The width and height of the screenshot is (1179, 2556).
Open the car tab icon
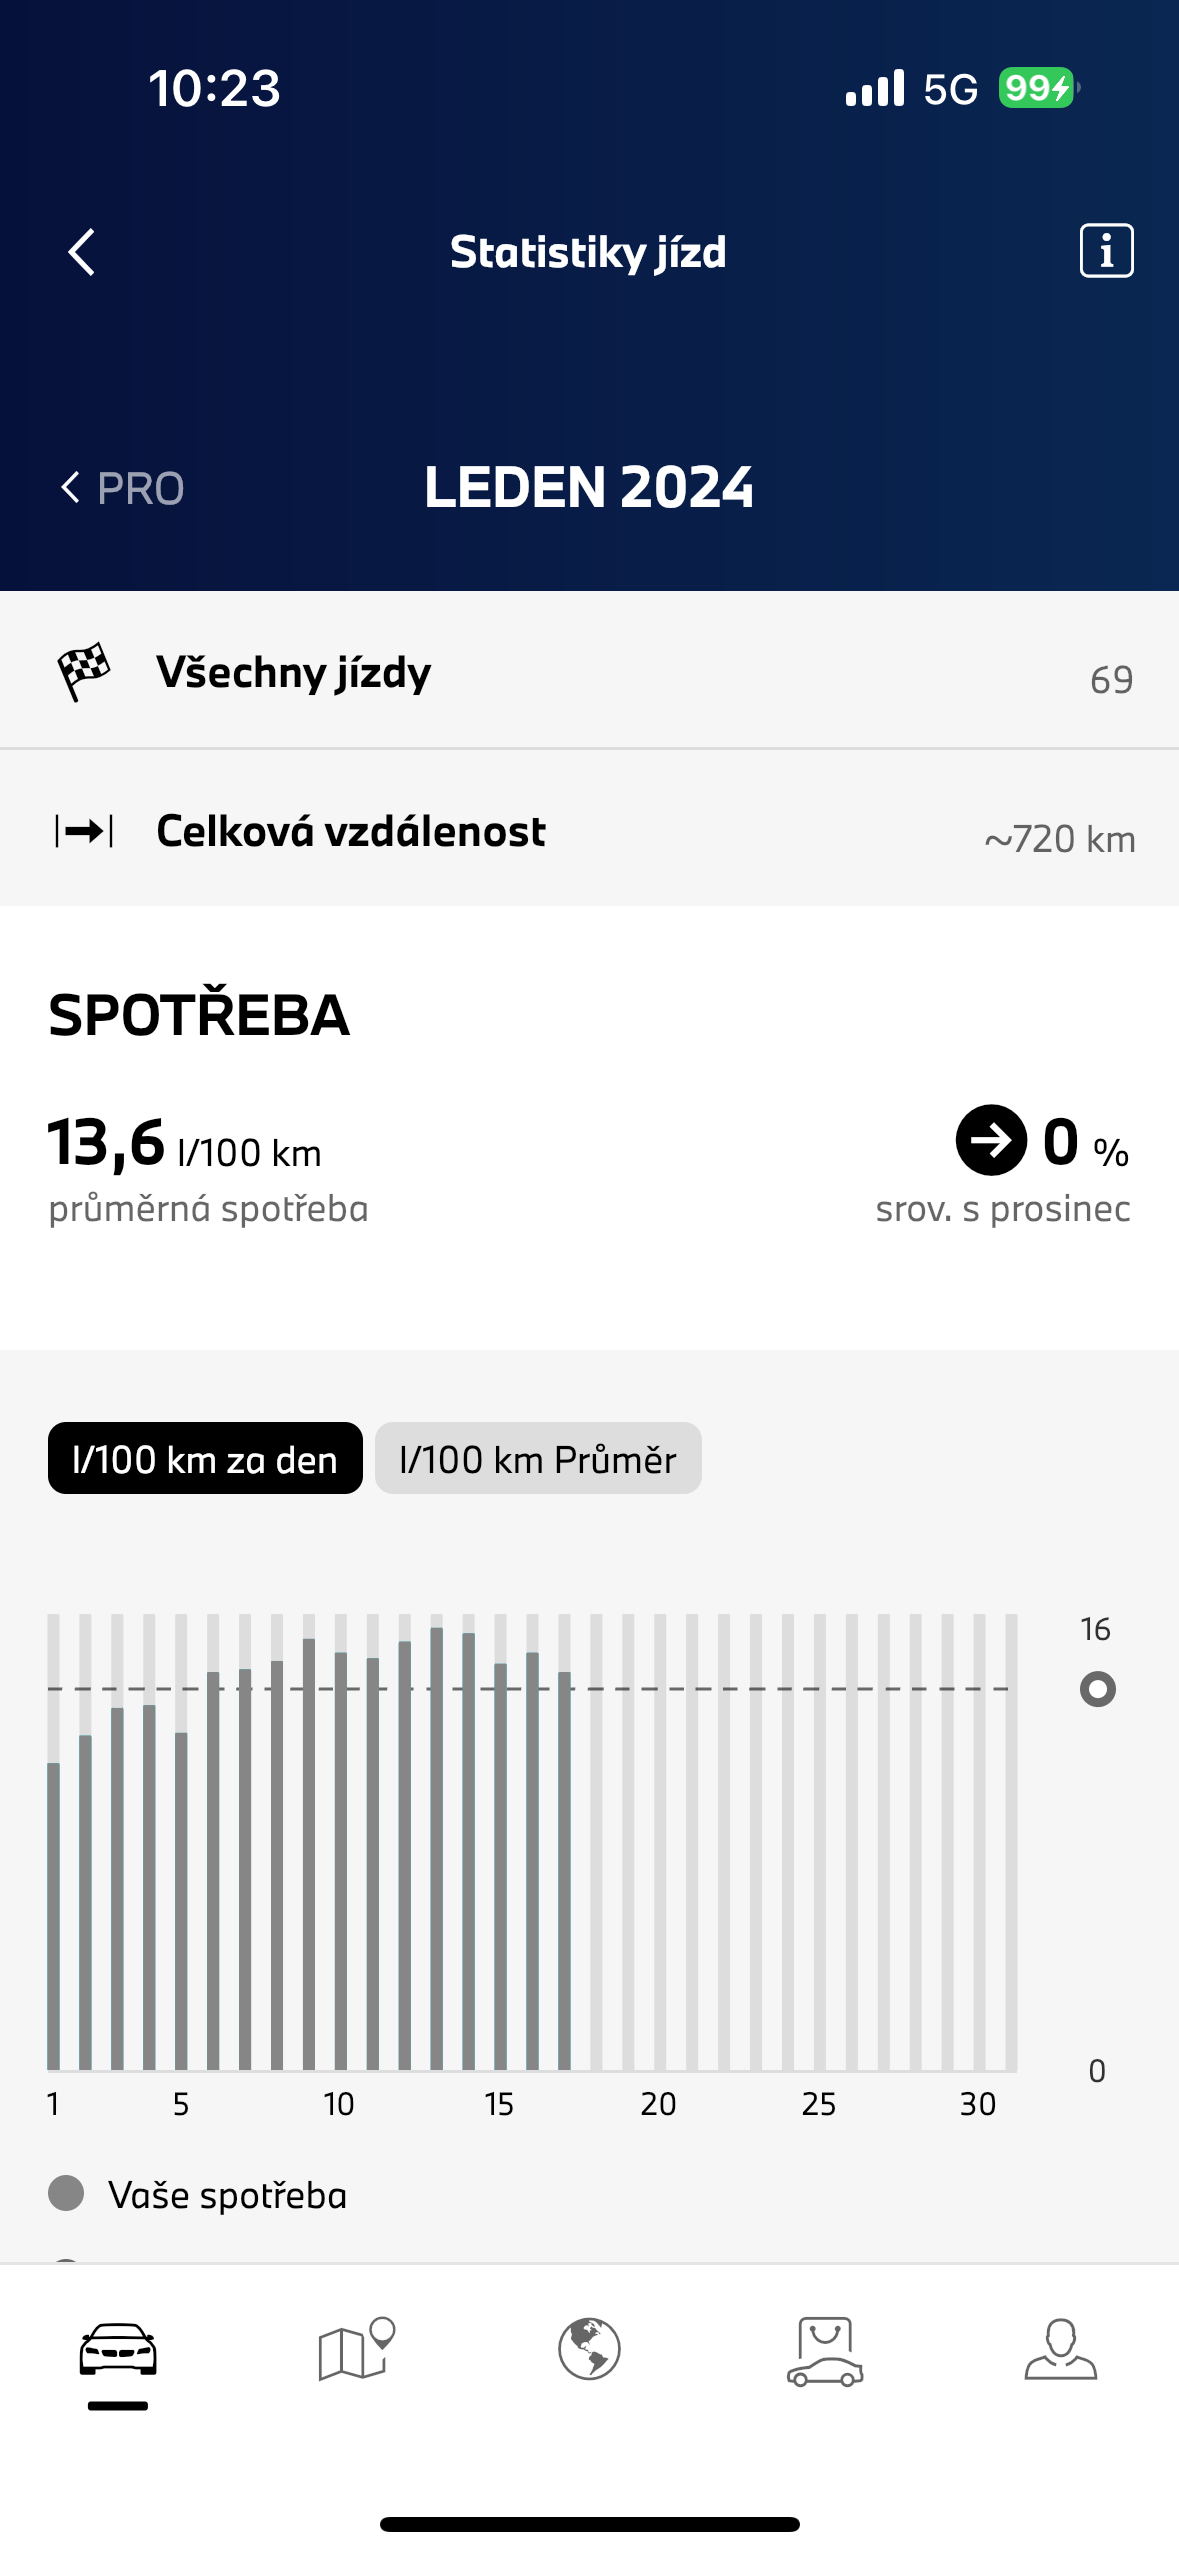pos(118,2351)
